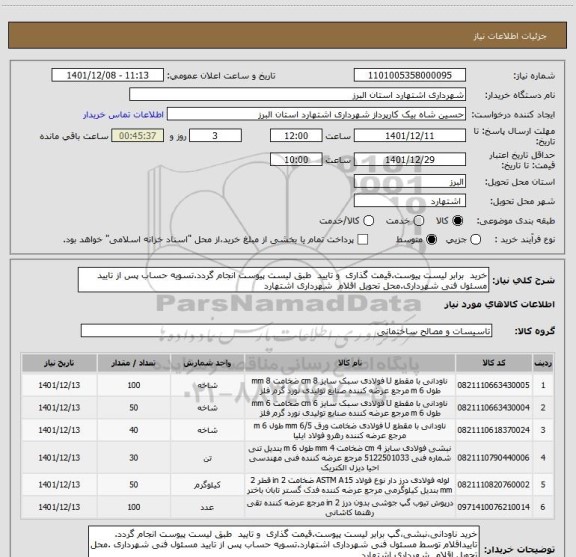This screenshot has height=557, width=576.
Task: Click the remaining days field showing 3
Action: pos(215,136)
